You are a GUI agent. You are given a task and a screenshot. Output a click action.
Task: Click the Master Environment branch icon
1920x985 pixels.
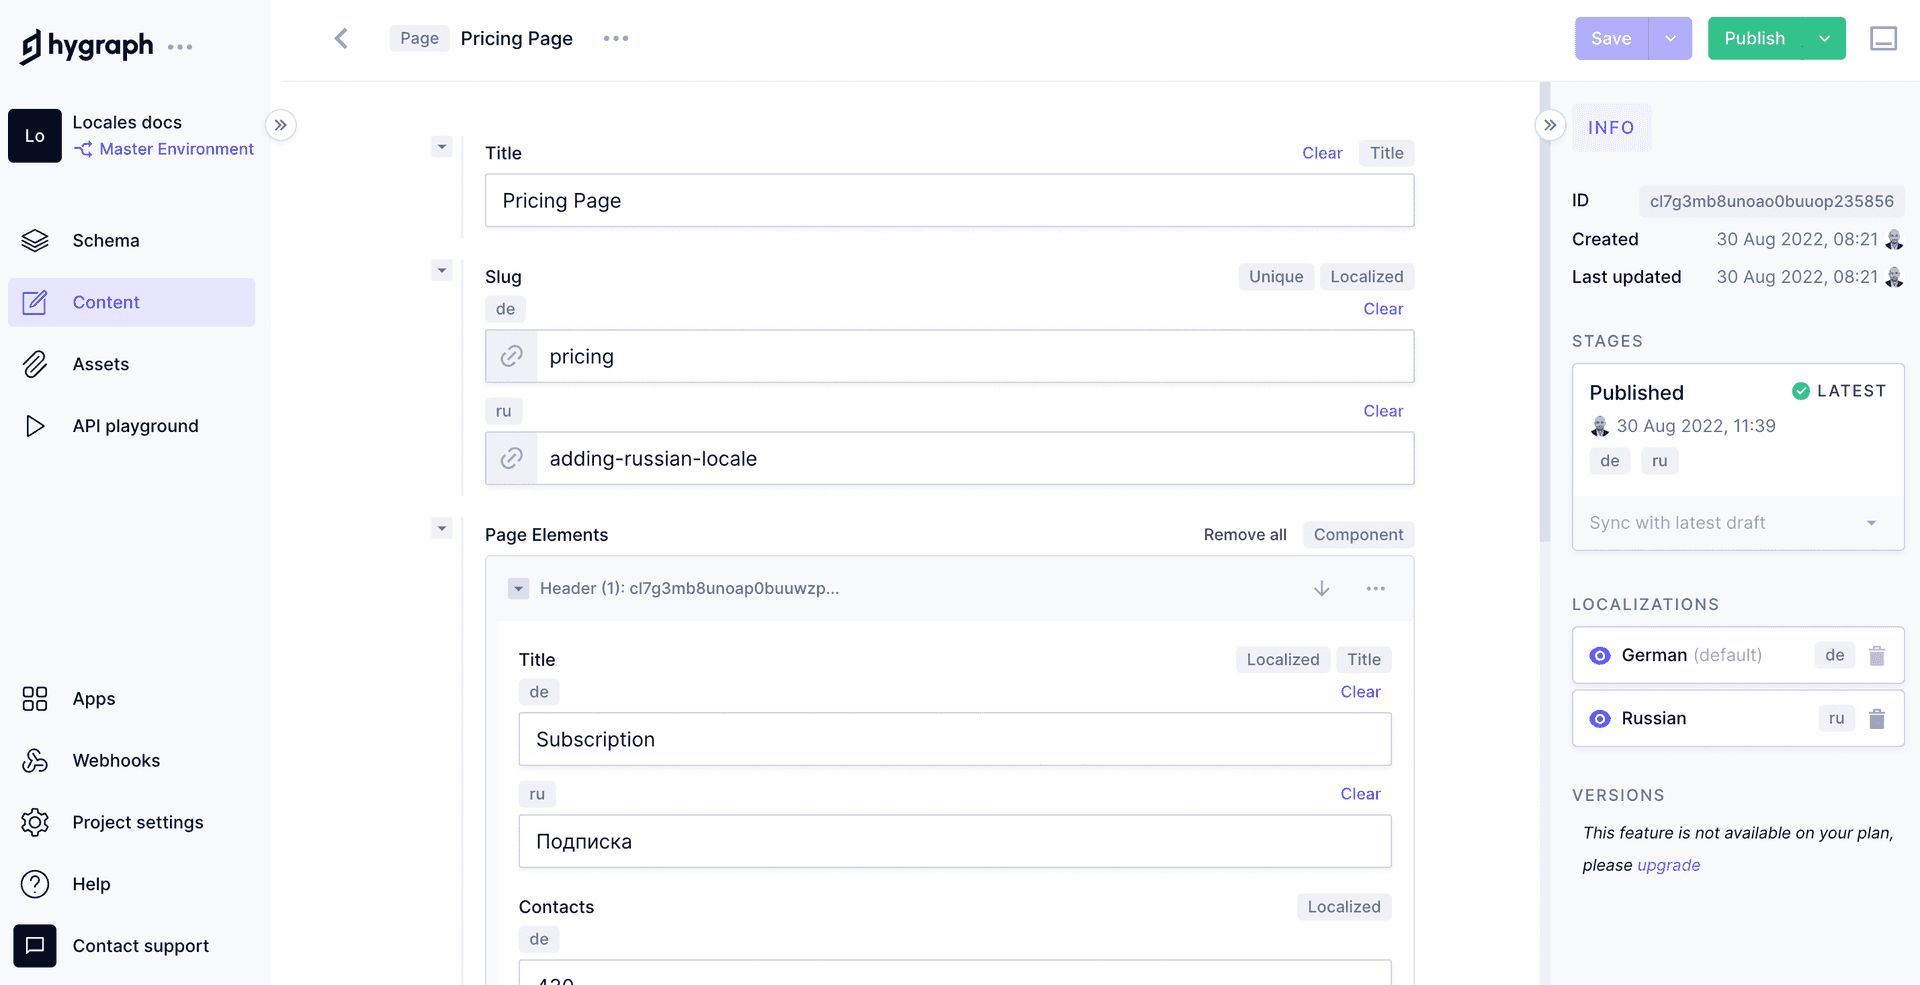83,149
